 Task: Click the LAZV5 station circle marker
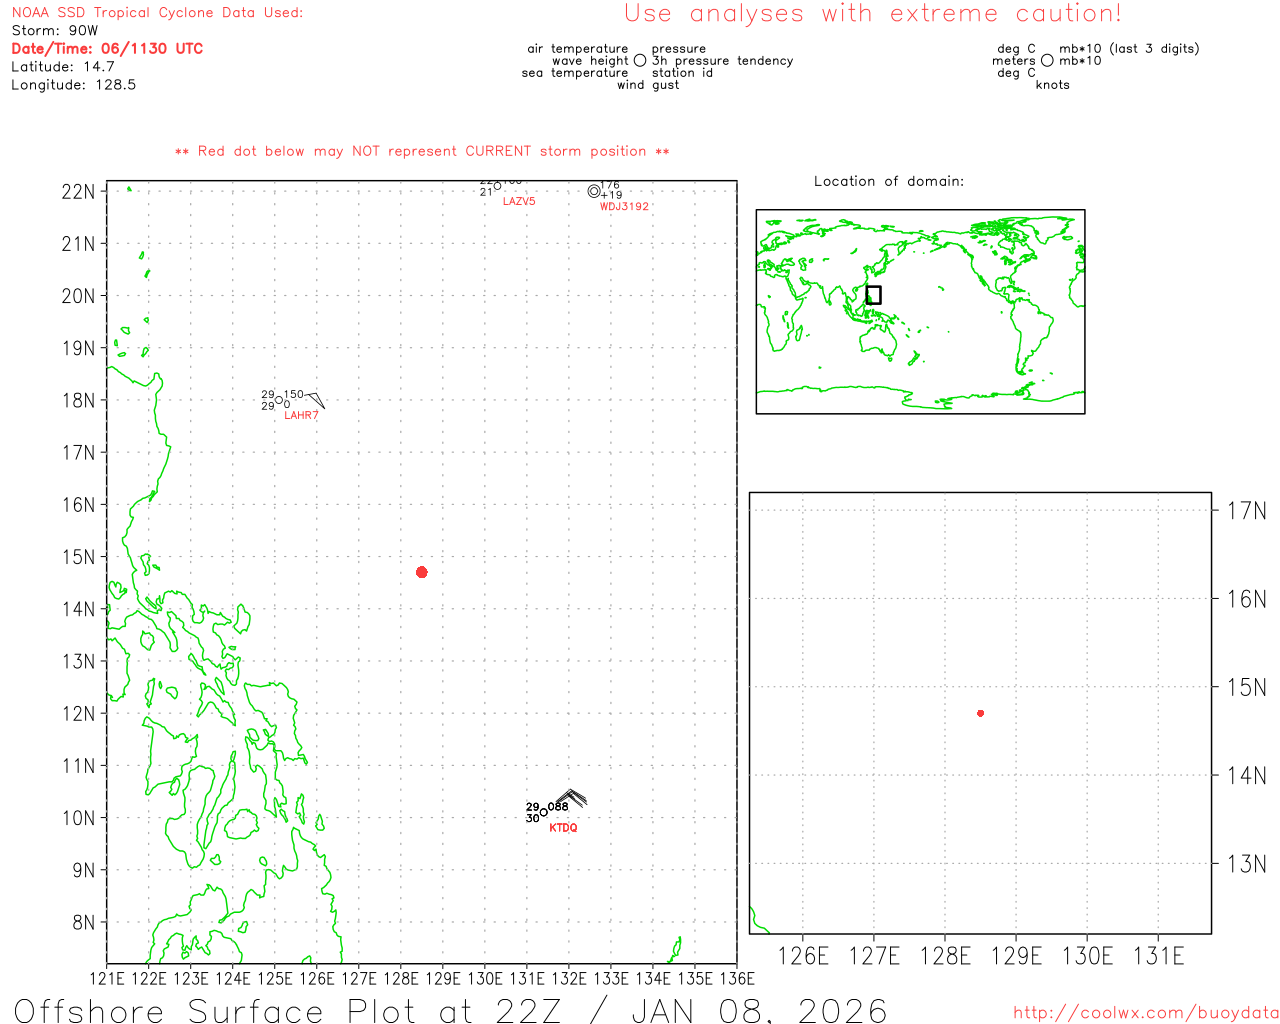click(497, 186)
